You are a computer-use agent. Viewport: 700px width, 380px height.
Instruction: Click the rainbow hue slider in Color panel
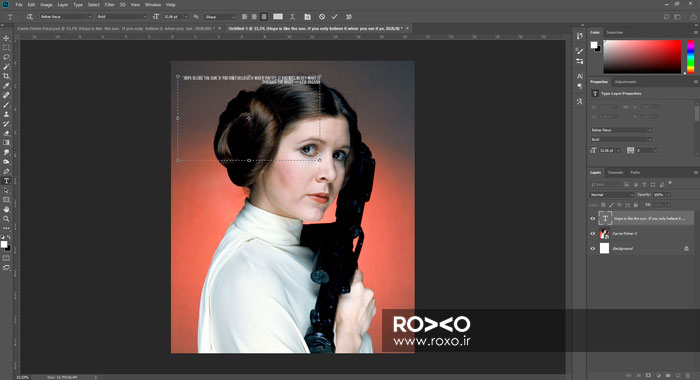tap(691, 57)
